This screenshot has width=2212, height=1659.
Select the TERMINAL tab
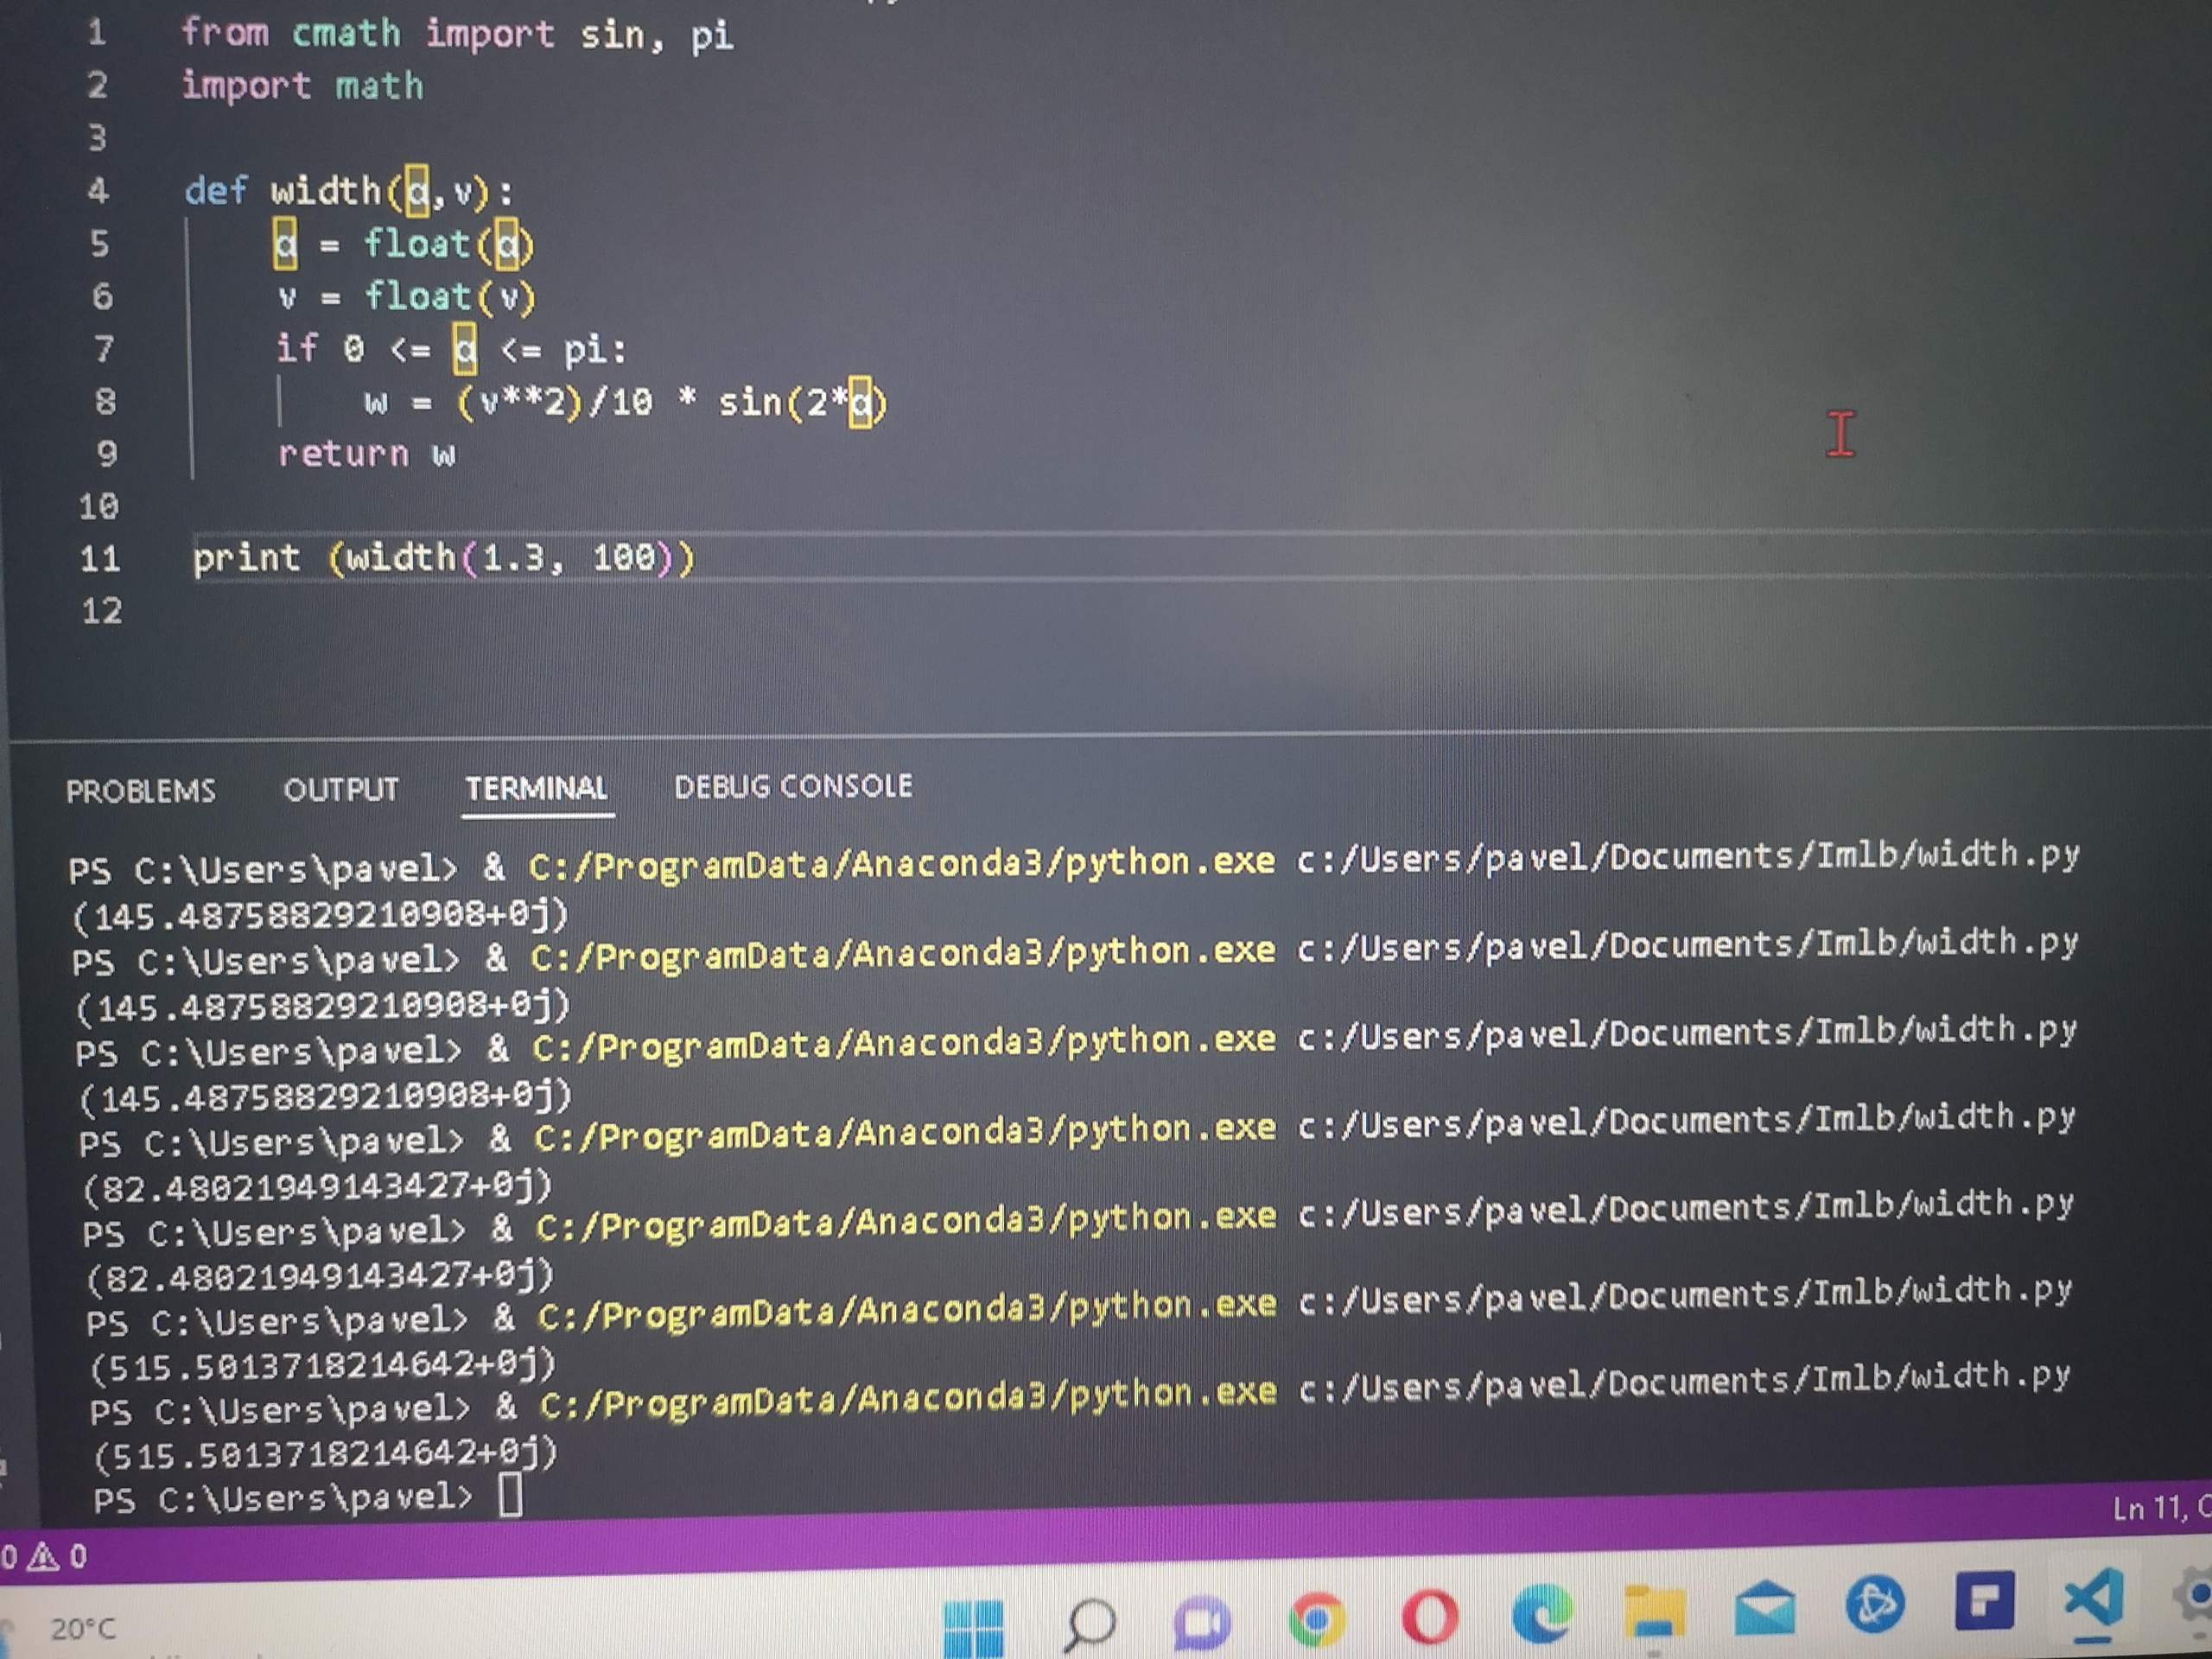click(538, 789)
